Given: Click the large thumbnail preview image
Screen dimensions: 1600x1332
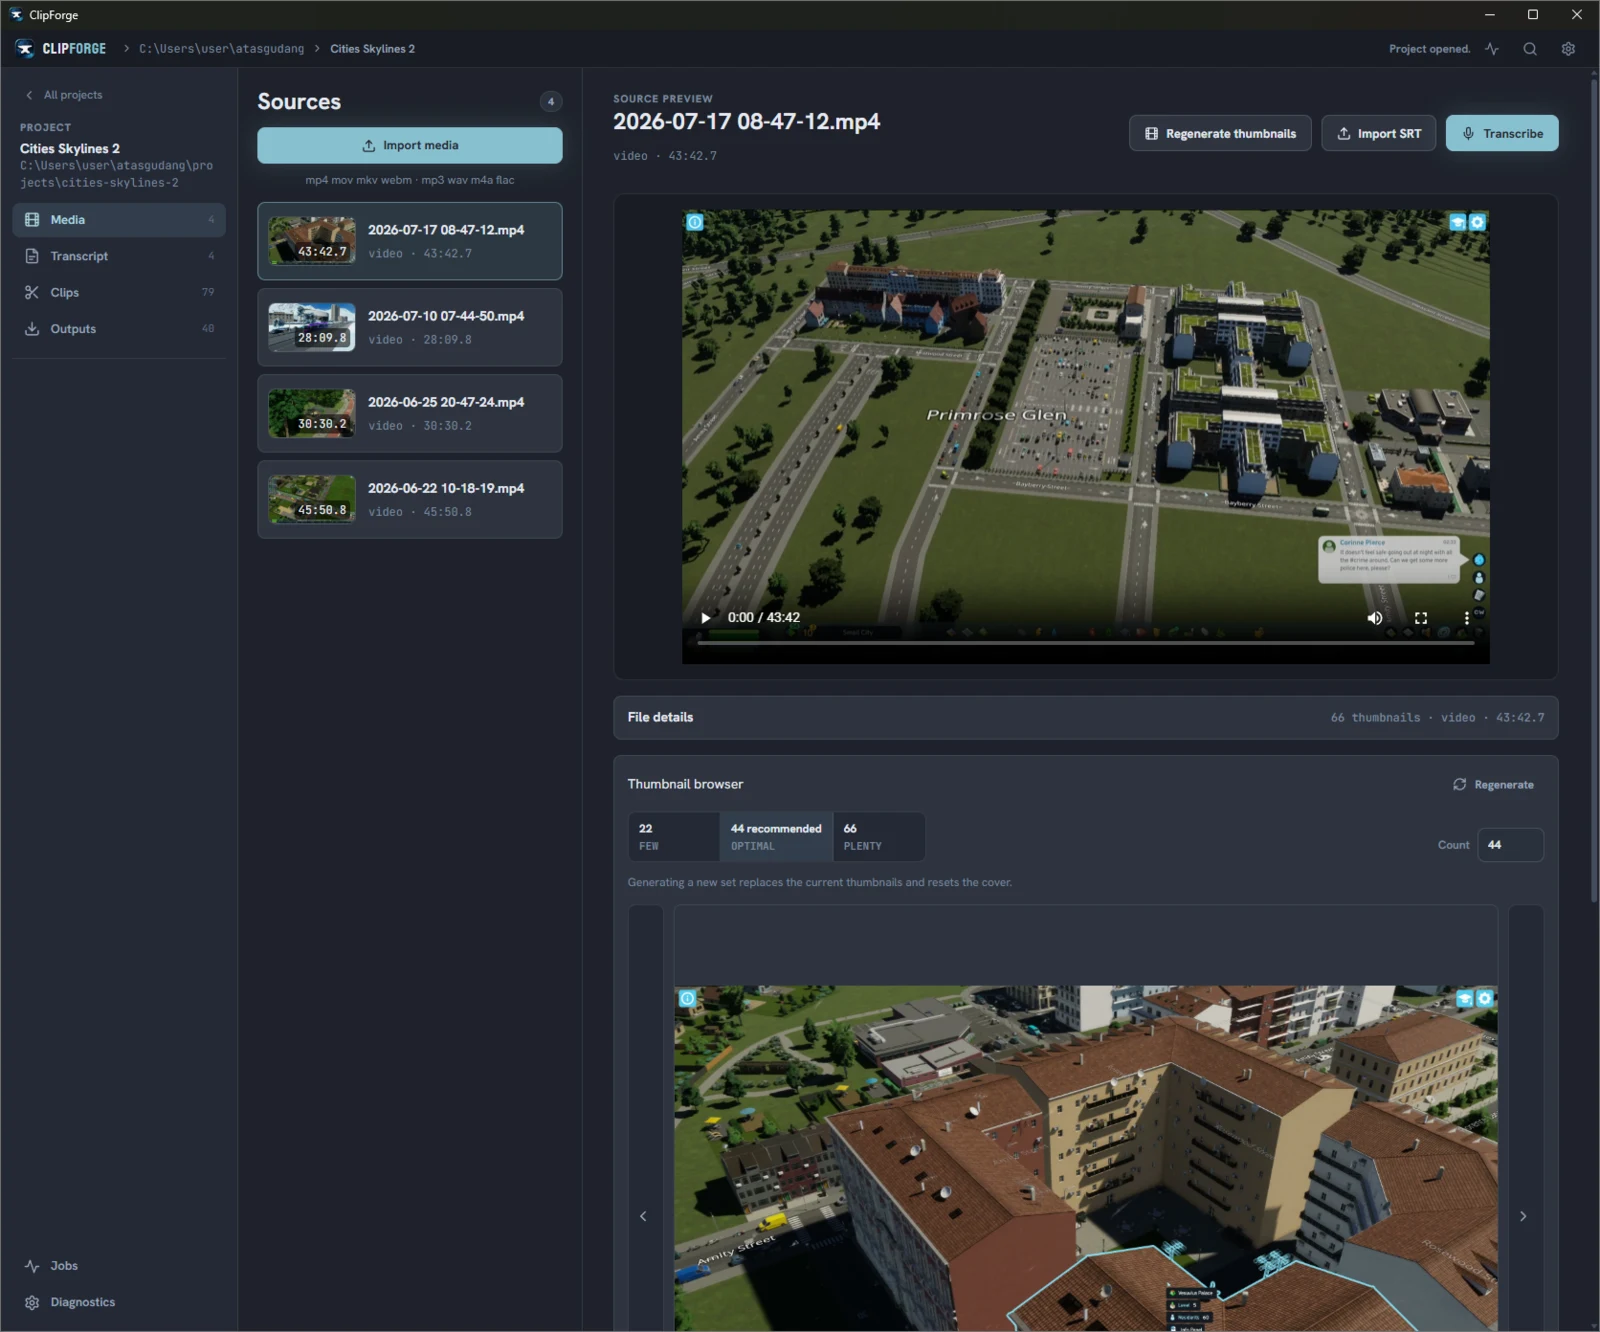Looking at the screenshot, I should click(1086, 1158).
